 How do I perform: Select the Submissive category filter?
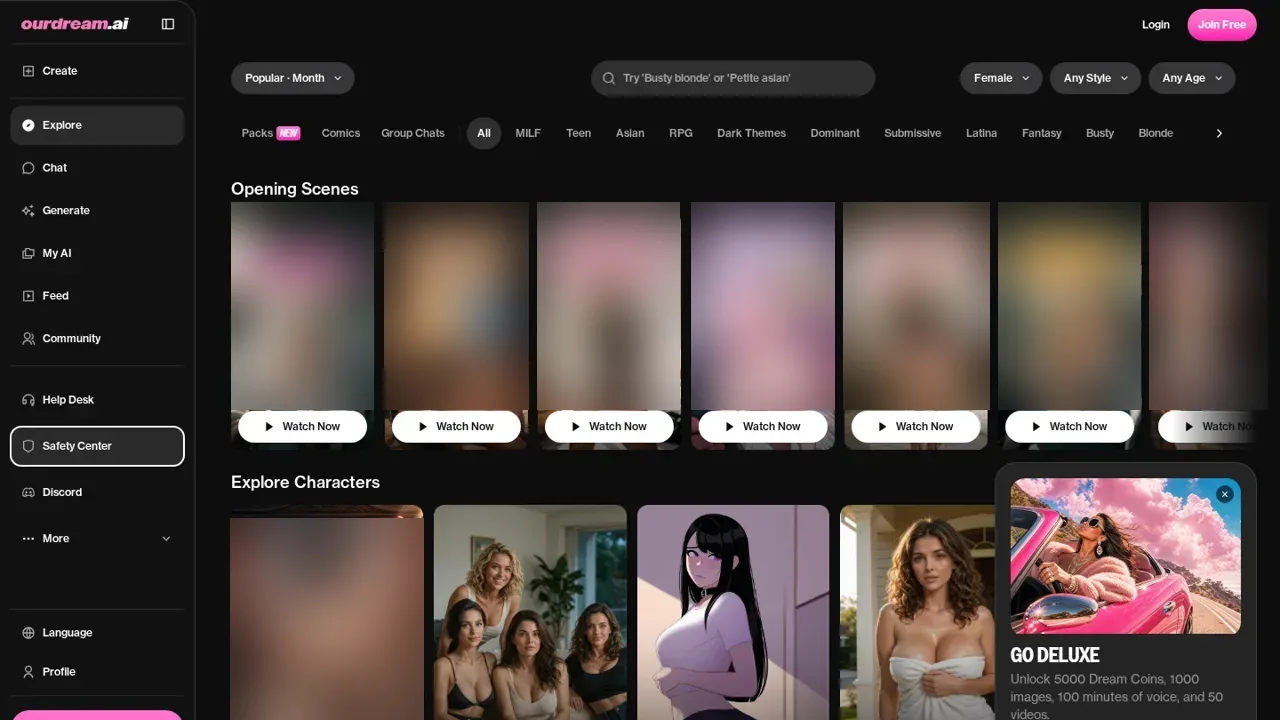[913, 133]
